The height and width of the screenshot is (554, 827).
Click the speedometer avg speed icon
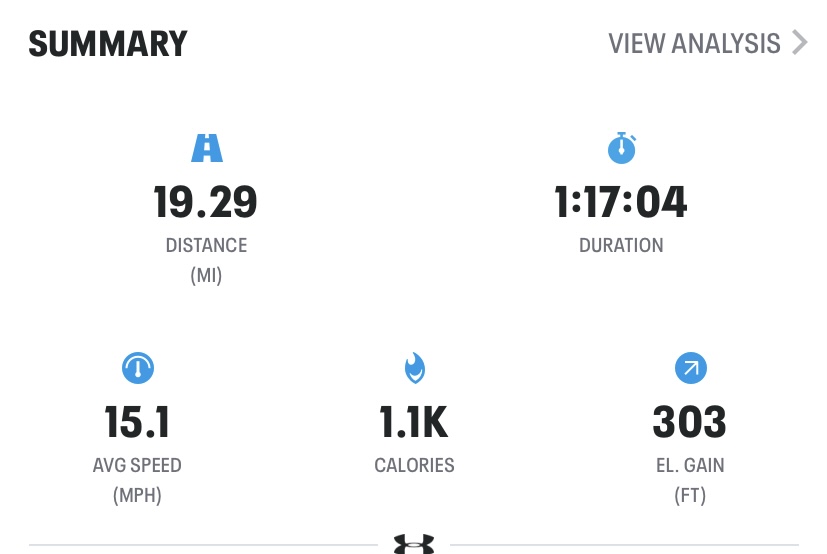[138, 368]
